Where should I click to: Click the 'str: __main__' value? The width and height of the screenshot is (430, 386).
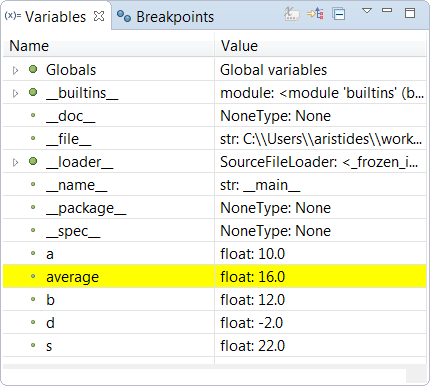tap(260, 185)
